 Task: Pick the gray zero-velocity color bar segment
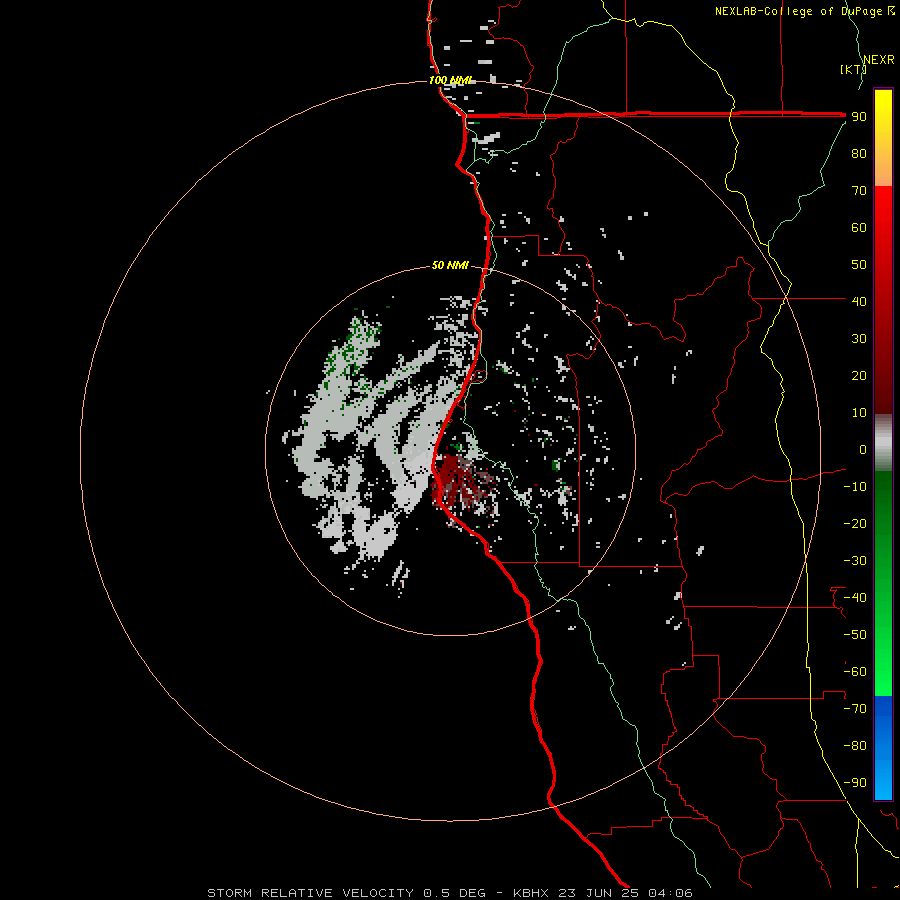pos(883,443)
